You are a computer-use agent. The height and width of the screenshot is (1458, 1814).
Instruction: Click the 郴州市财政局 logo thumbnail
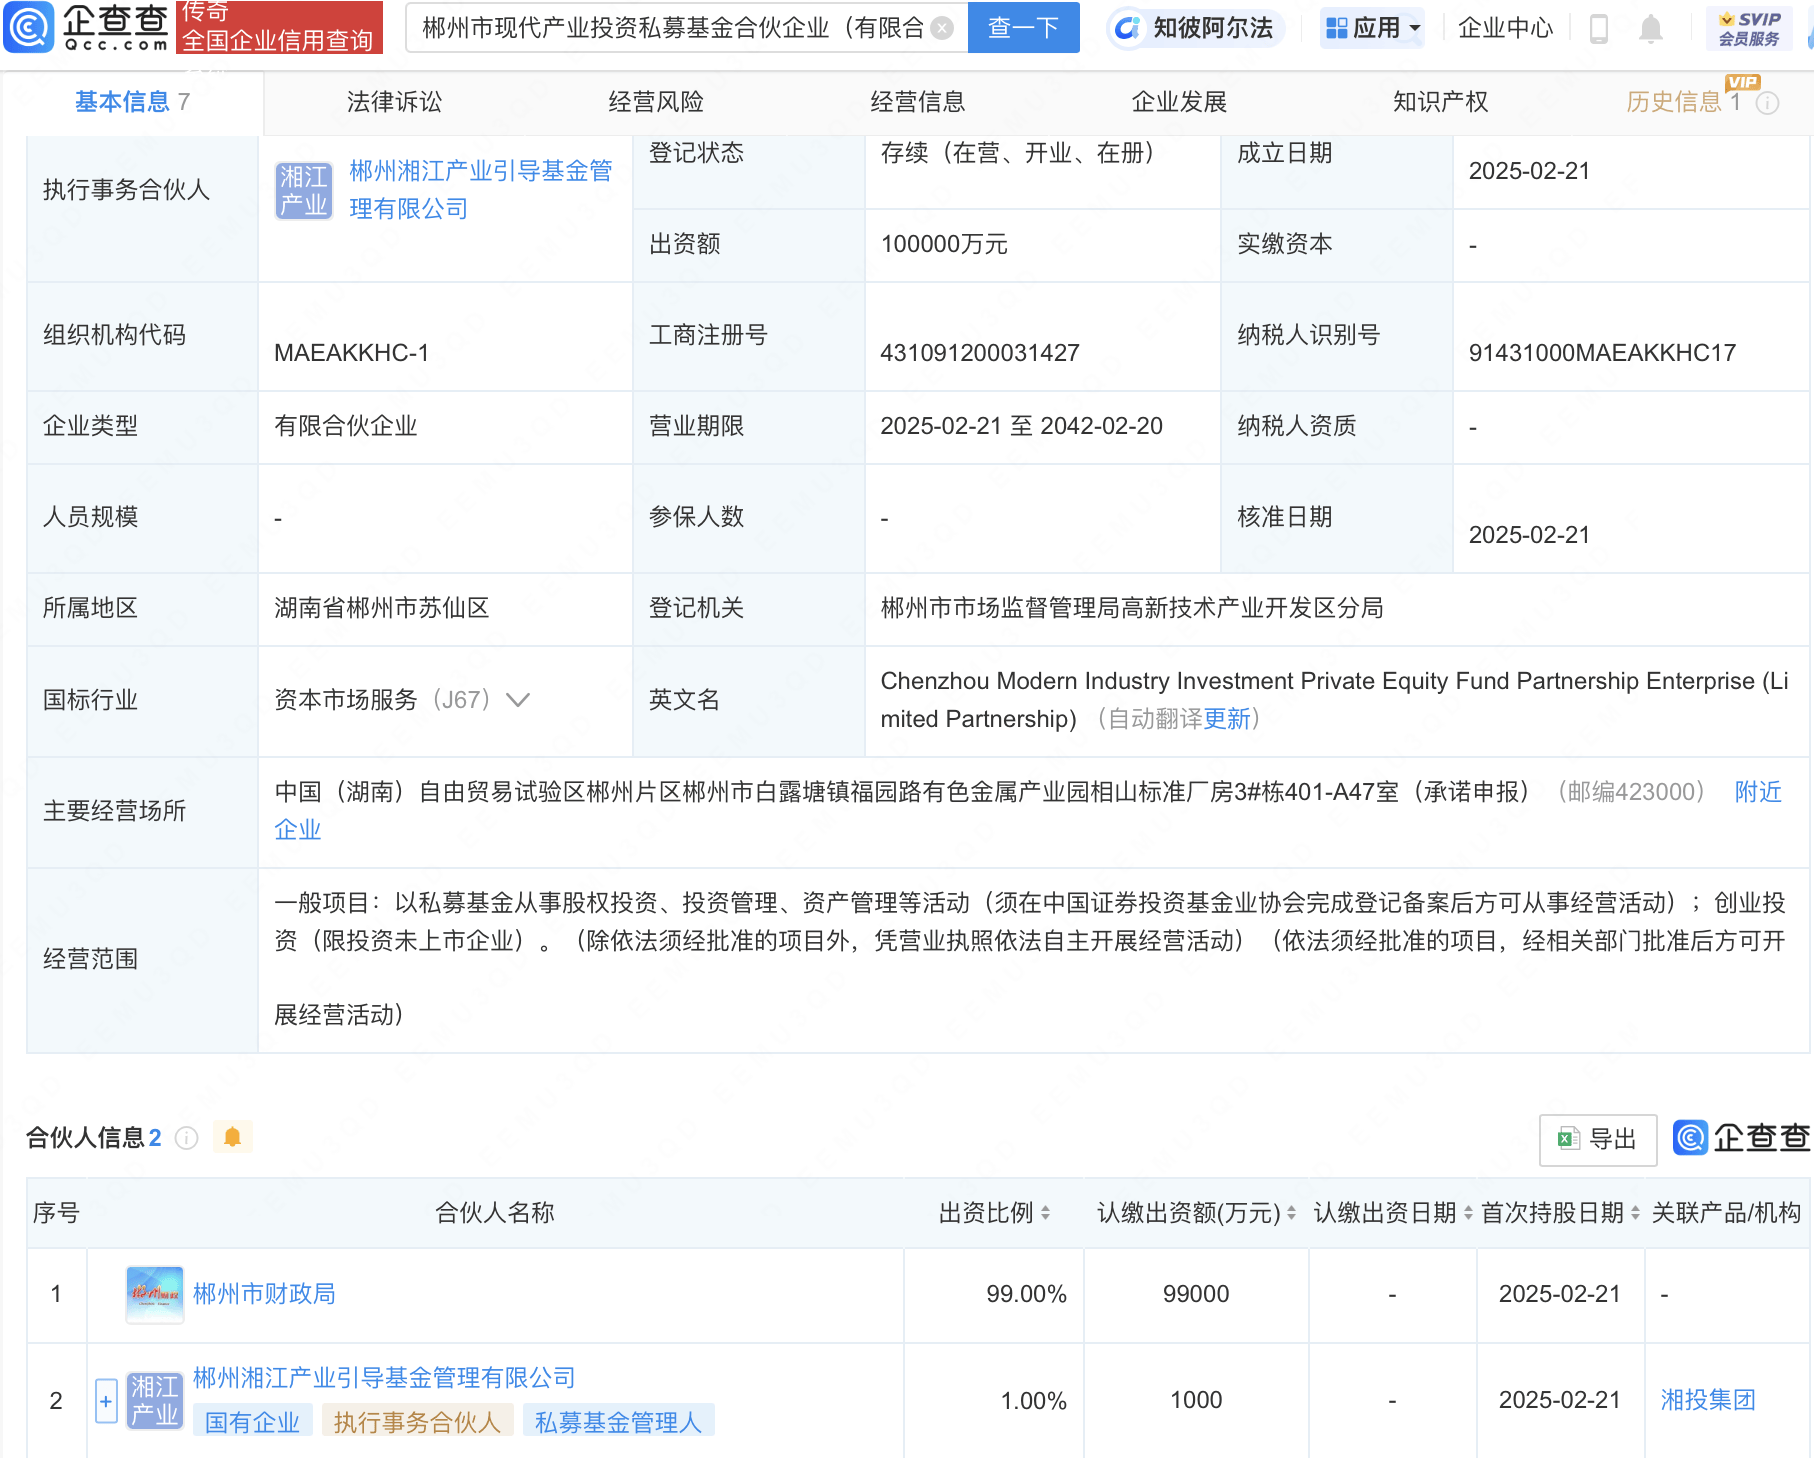pyautogui.click(x=155, y=1294)
